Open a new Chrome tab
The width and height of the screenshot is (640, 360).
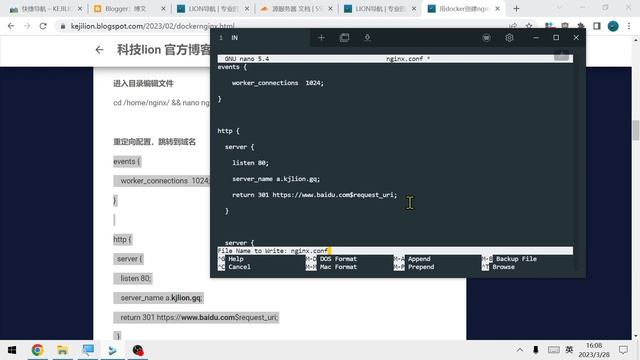click(x=516, y=8)
